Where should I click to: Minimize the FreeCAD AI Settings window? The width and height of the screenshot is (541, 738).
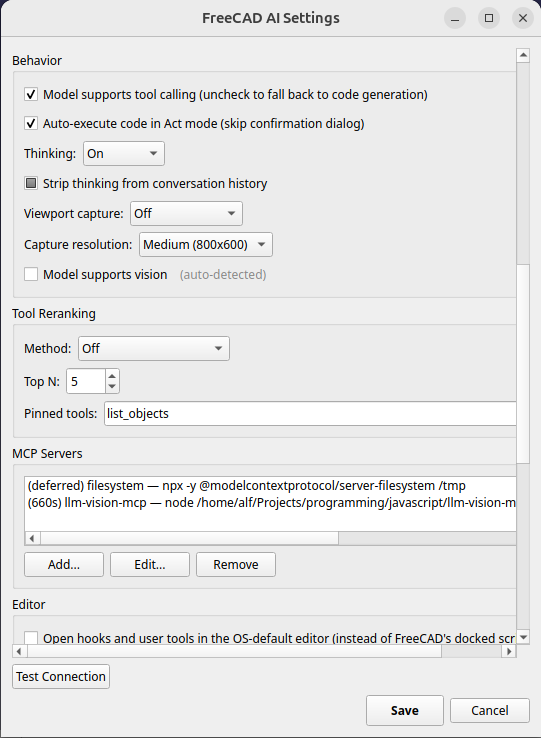(455, 18)
